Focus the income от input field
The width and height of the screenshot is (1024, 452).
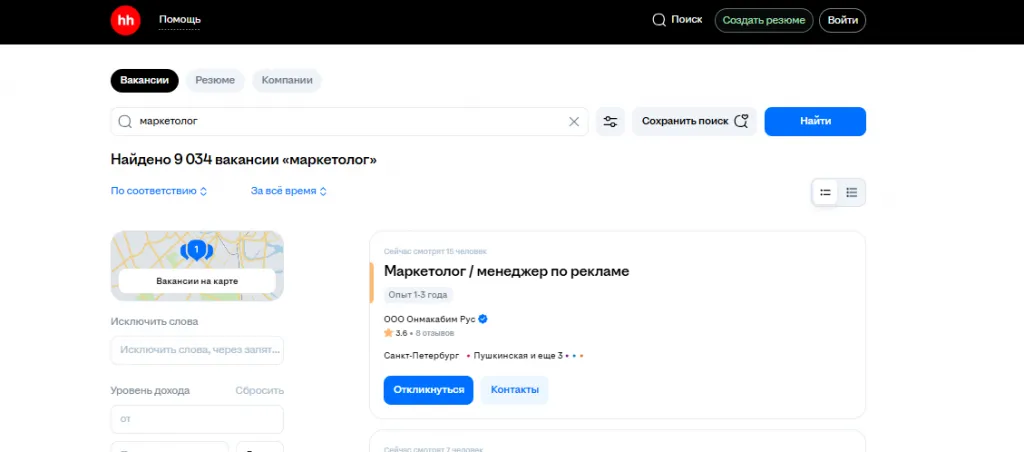coord(197,419)
